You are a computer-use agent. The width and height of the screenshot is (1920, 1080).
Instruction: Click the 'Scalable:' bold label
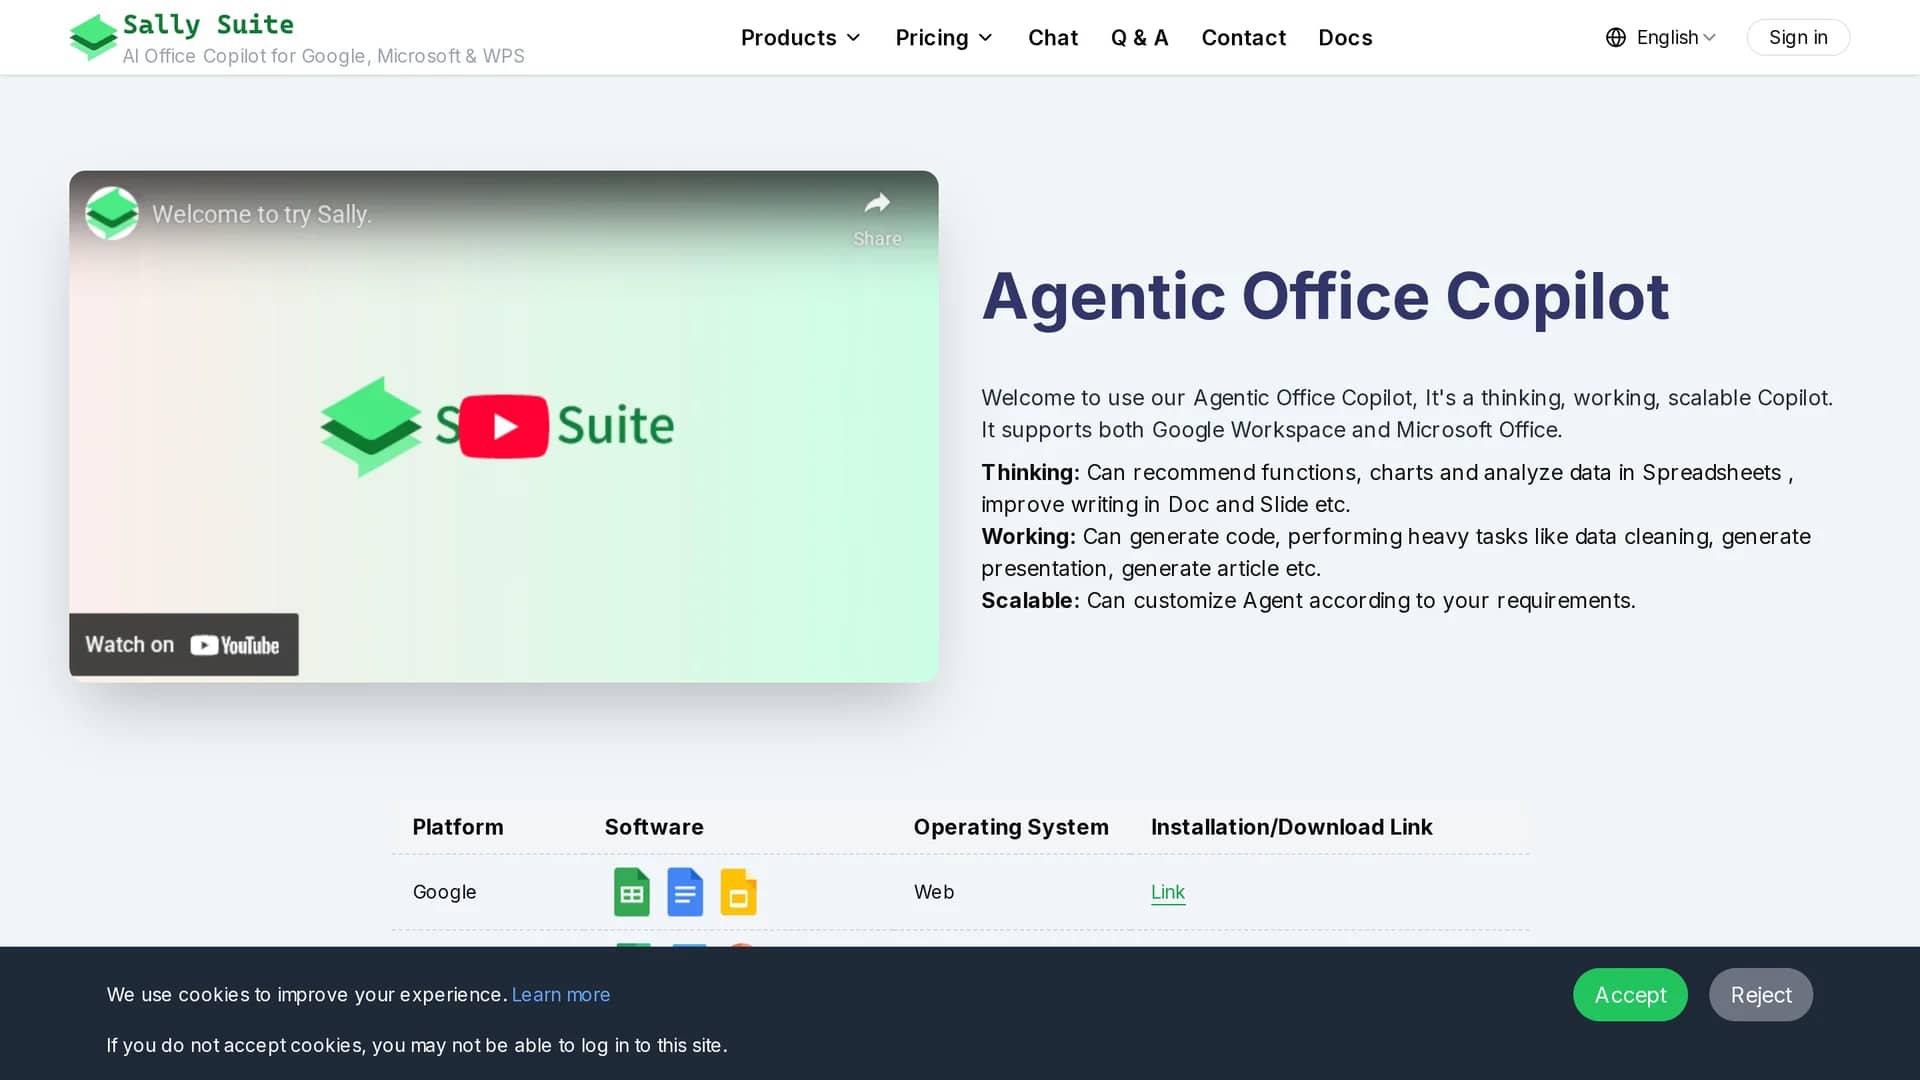(x=1030, y=601)
